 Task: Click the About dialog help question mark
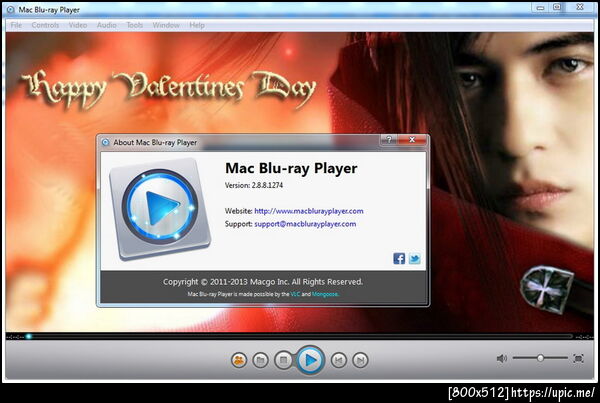(389, 140)
